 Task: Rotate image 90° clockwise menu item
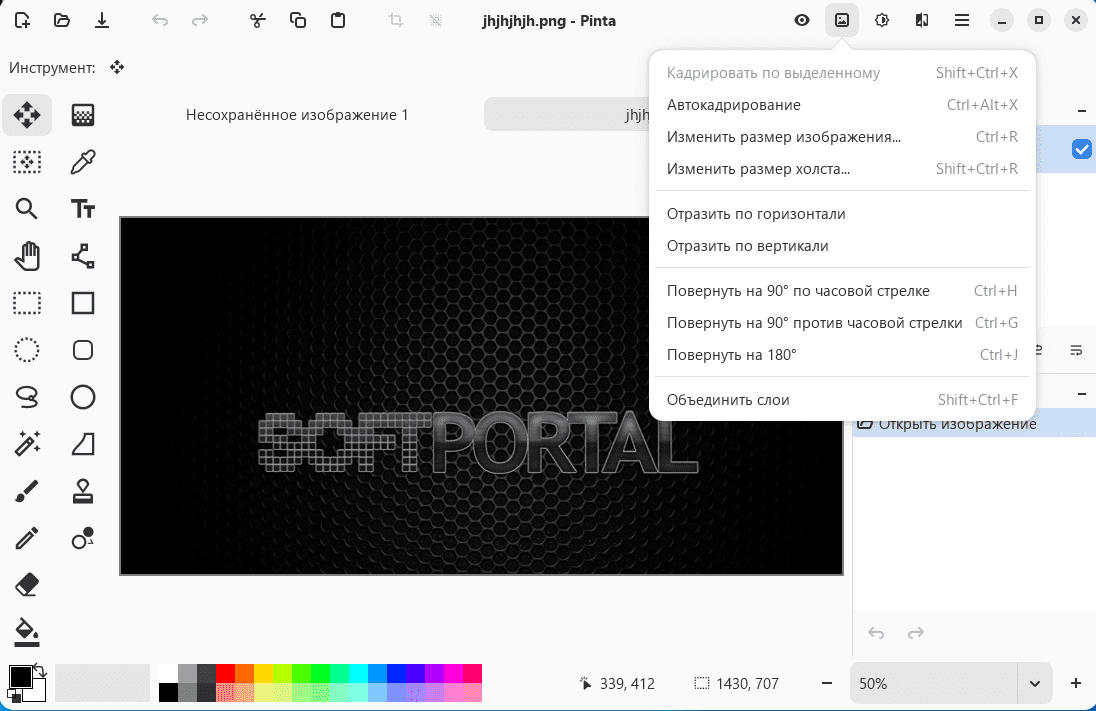[842, 291]
